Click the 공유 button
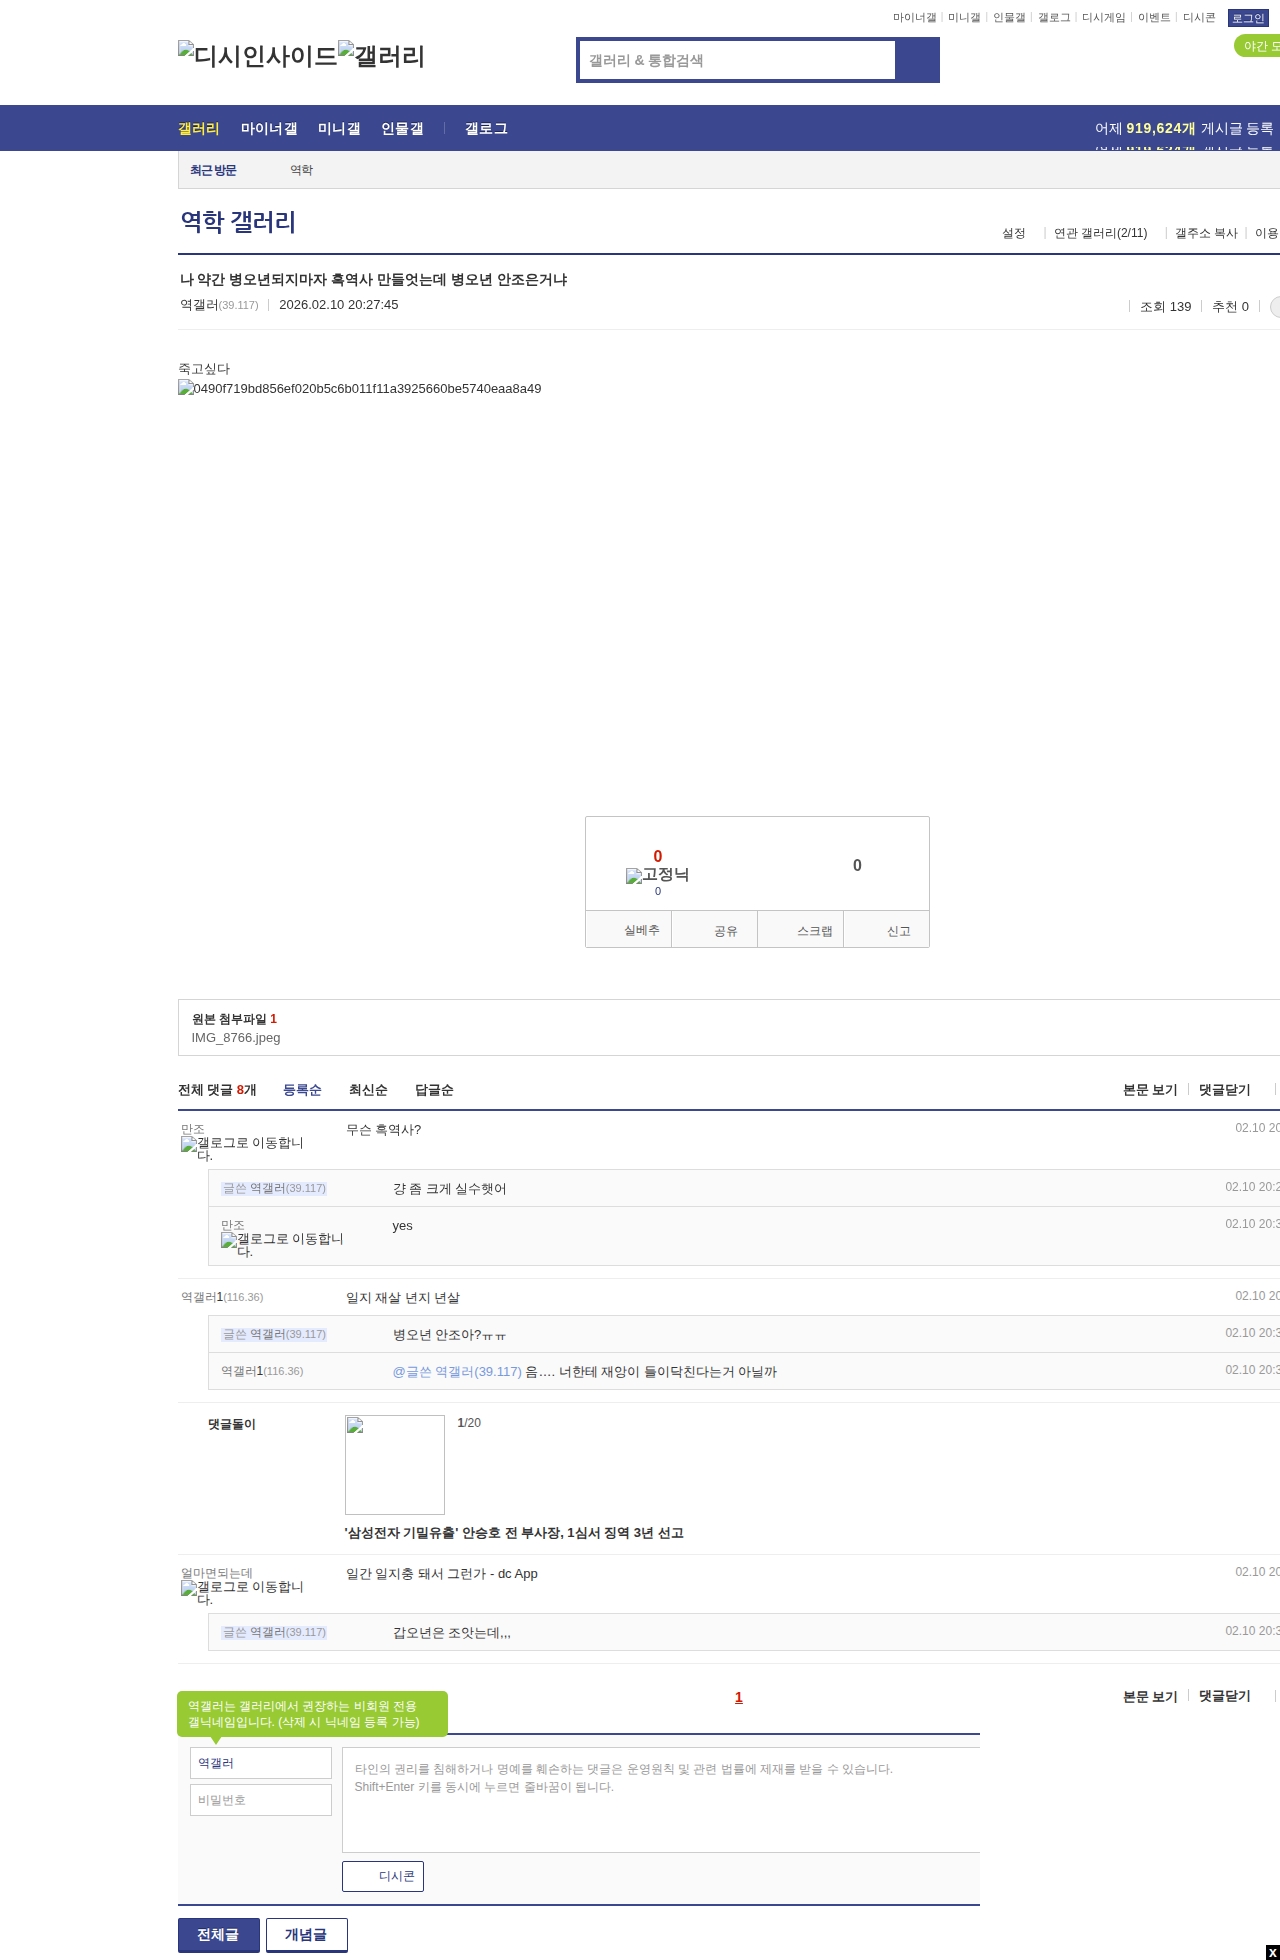 [714, 930]
